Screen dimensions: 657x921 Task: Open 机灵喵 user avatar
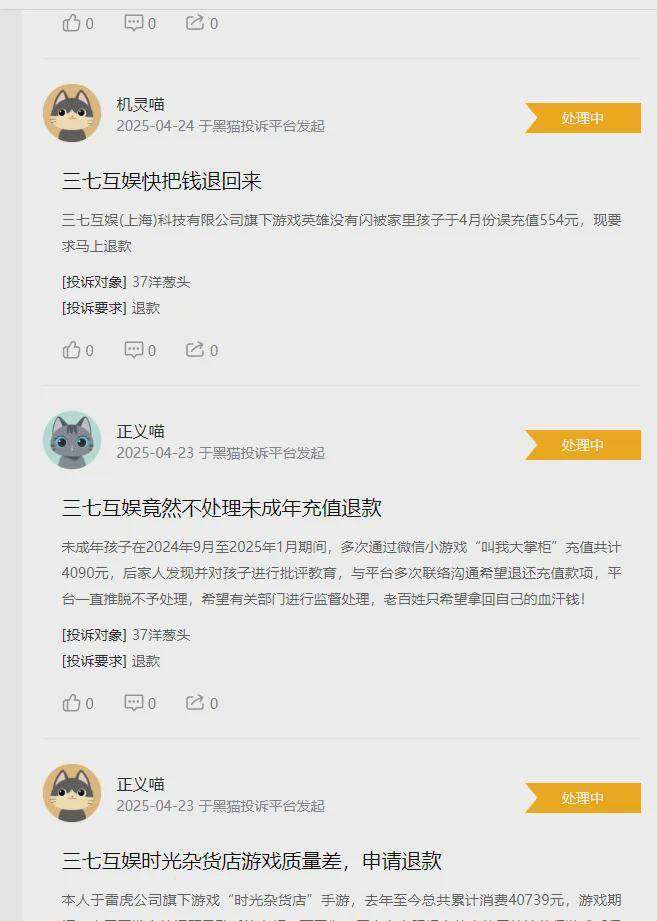[x=72, y=113]
